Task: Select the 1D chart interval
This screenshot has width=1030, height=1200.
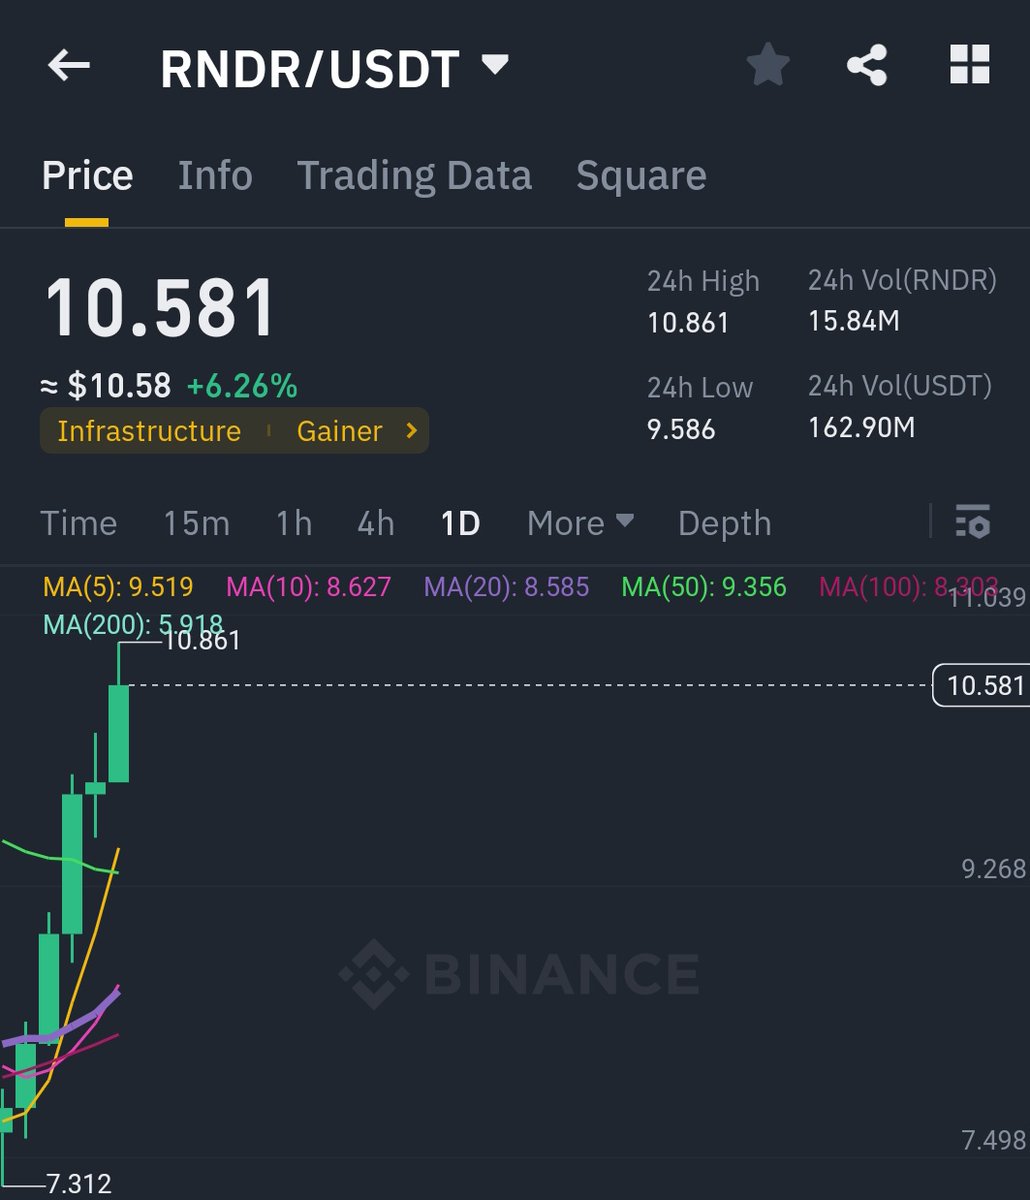Action: [461, 523]
